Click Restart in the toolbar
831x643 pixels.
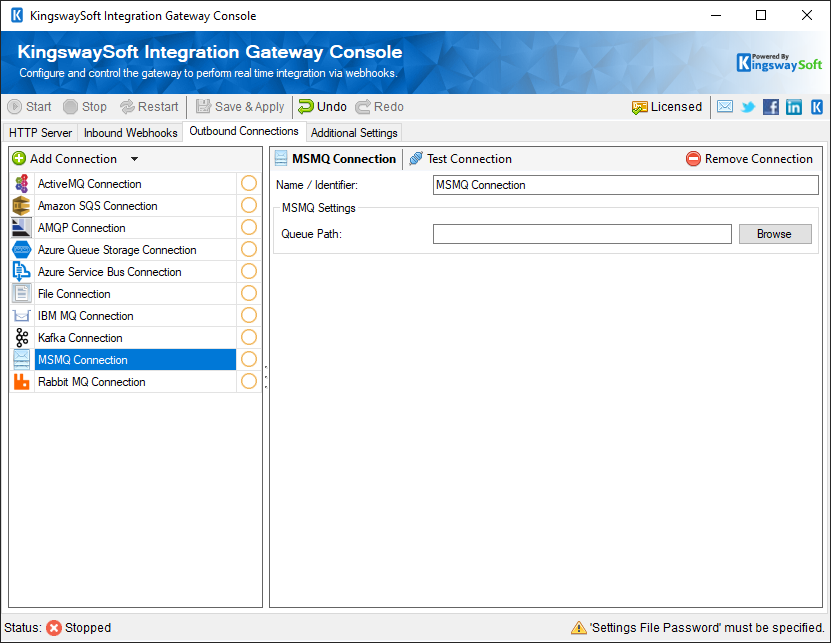tap(149, 107)
